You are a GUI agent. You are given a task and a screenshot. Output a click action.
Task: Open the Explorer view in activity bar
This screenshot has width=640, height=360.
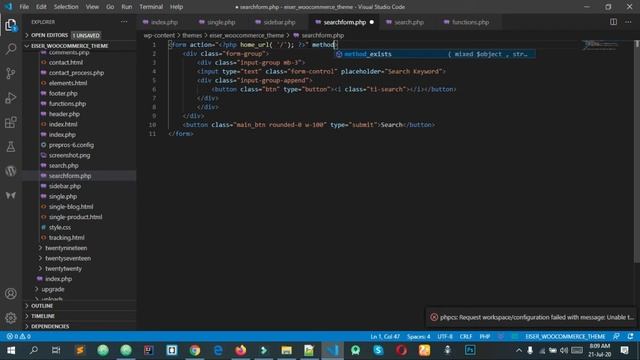coord(11,25)
